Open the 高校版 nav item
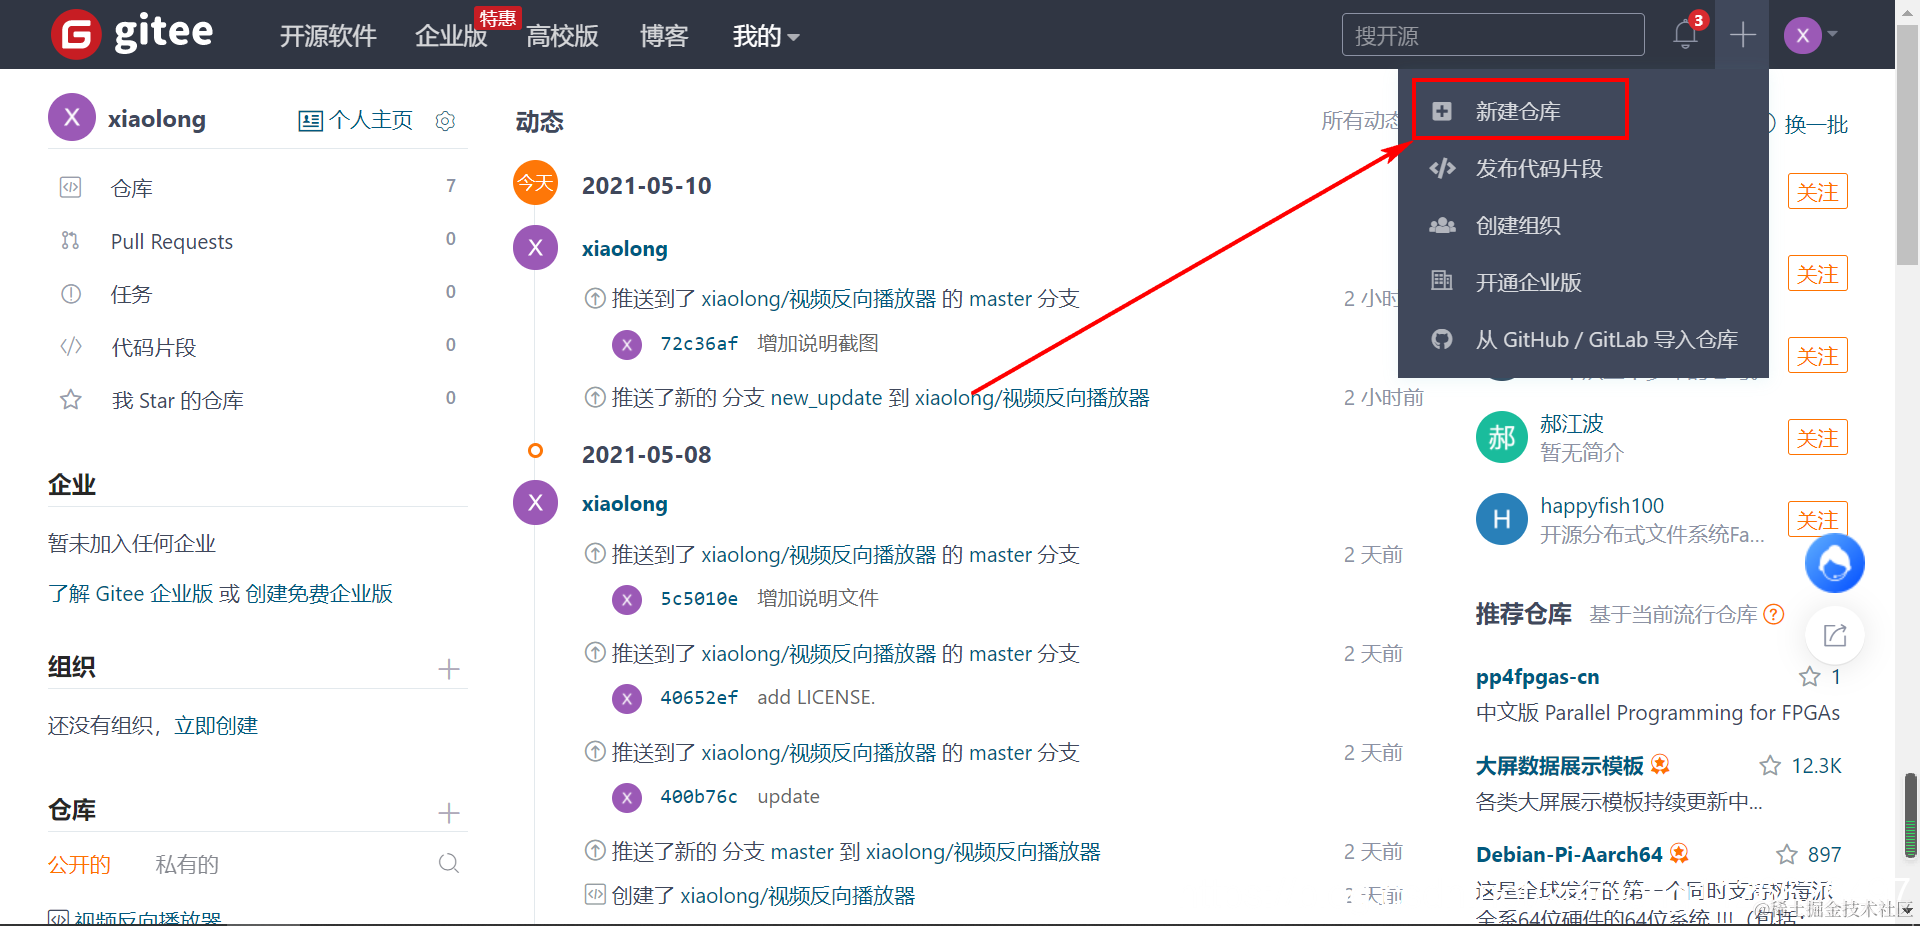This screenshot has width=1920, height=926. click(562, 37)
